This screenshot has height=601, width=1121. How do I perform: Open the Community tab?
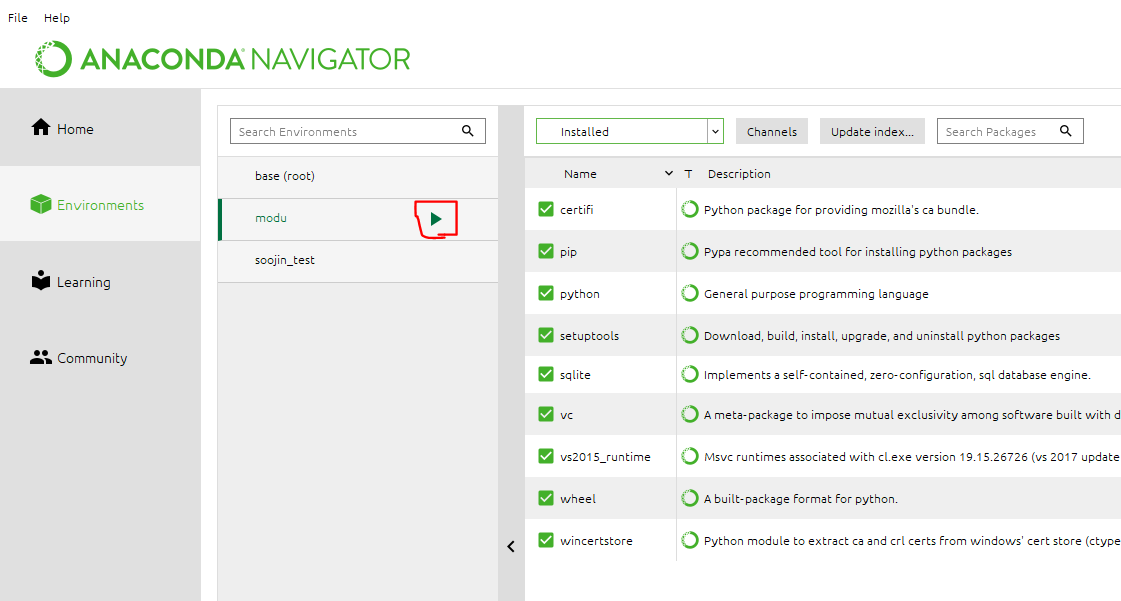click(x=100, y=357)
